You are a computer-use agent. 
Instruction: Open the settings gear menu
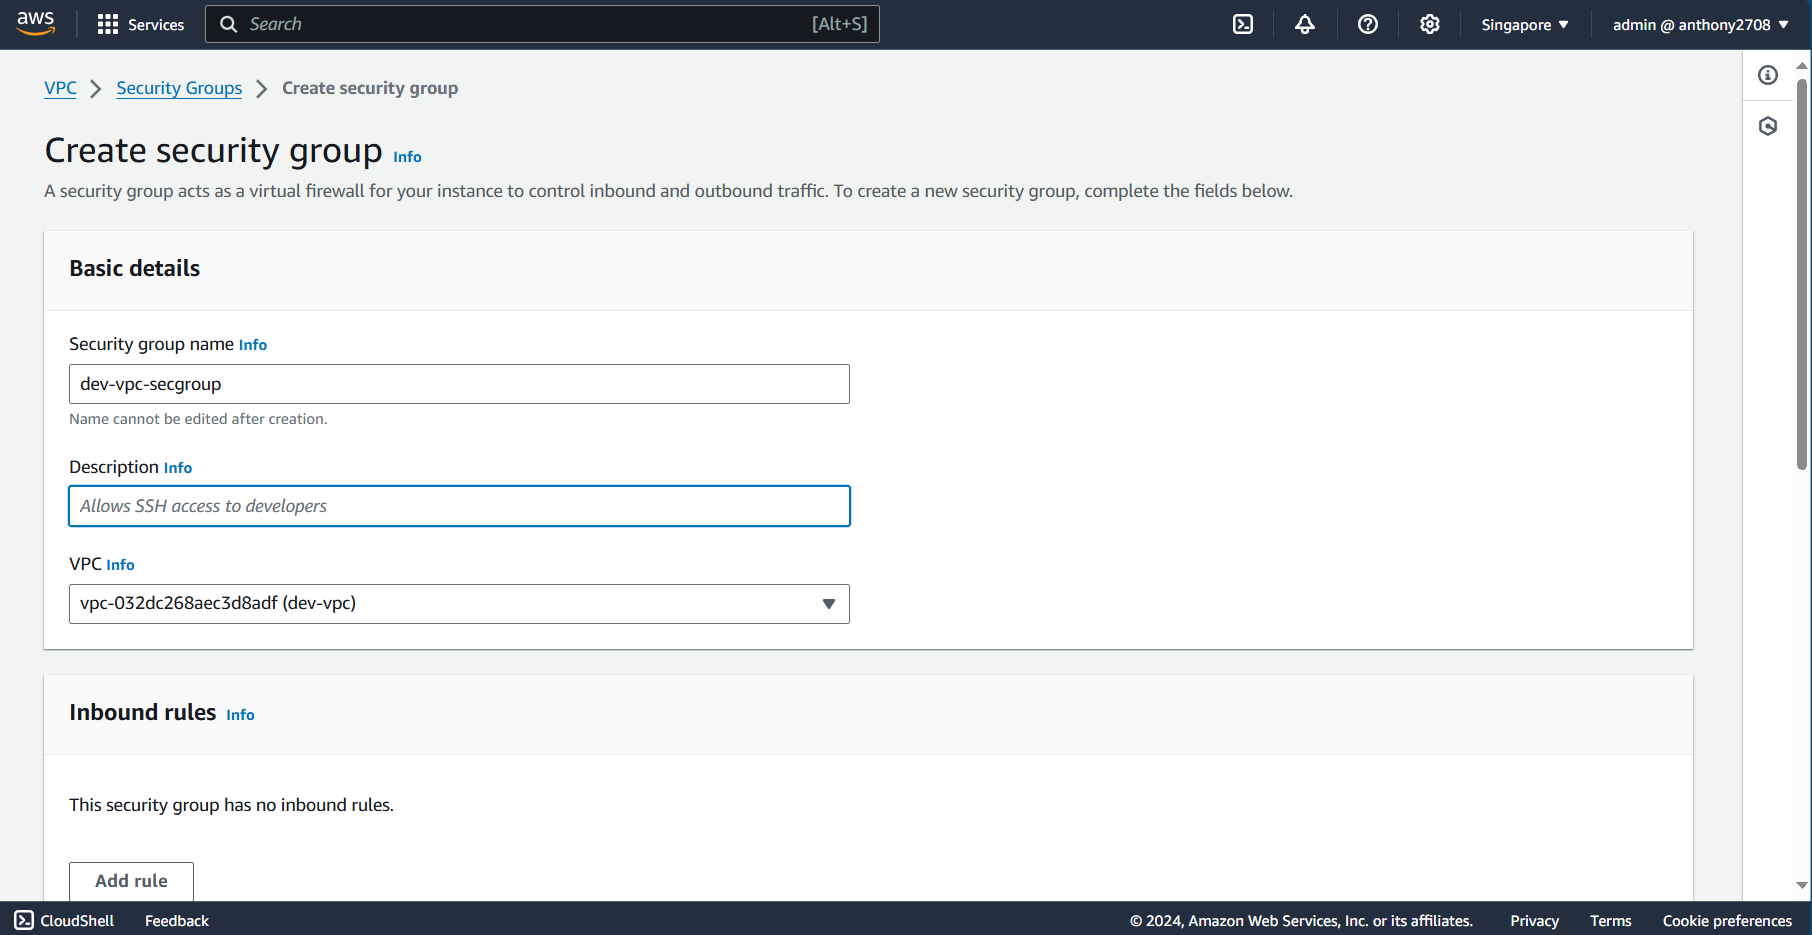point(1430,25)
